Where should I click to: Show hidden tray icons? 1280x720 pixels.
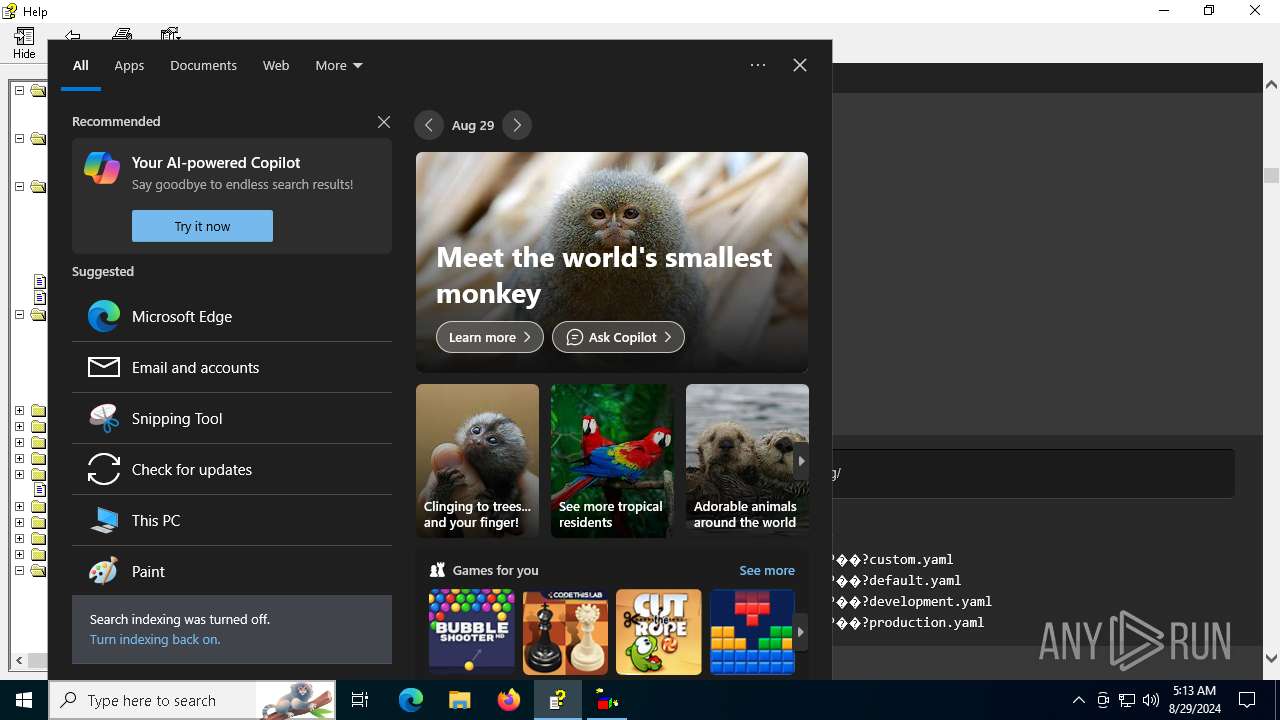tap(1079, 700)
